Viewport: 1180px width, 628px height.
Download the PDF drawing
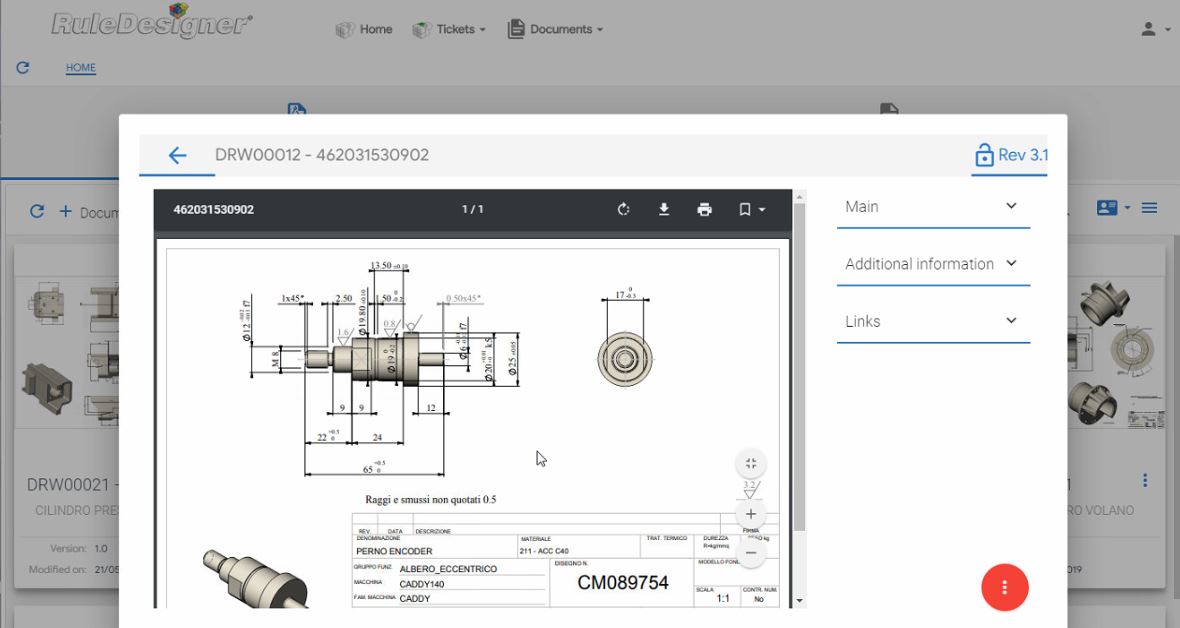click(x=664, y=209)
